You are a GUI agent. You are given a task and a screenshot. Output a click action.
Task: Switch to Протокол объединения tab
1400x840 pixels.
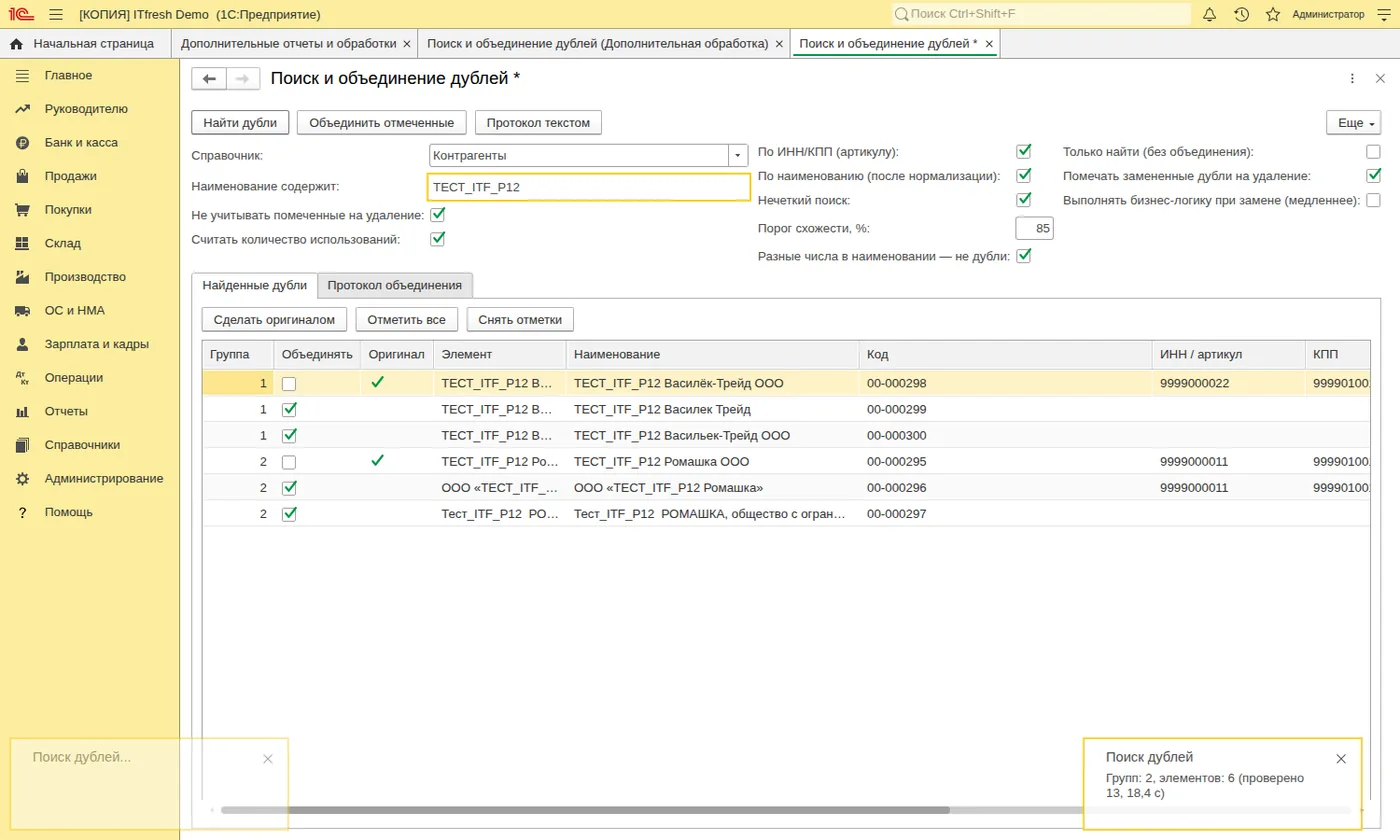394,285
